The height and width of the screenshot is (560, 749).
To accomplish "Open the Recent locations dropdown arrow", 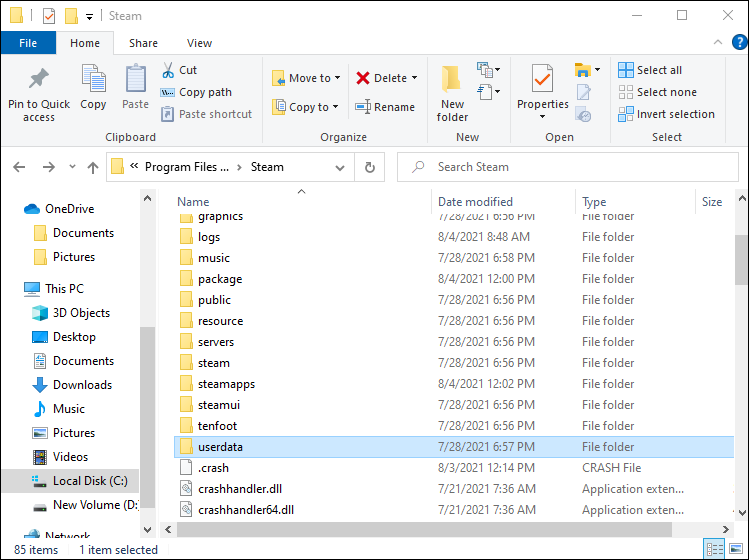I will pos(72,167).
